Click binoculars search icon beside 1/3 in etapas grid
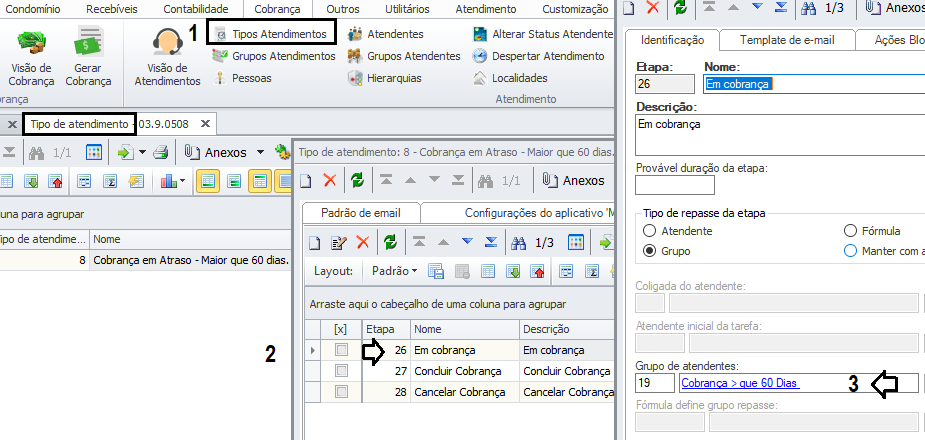This screenshot has height=440, width=925. (x=519, y=242)
